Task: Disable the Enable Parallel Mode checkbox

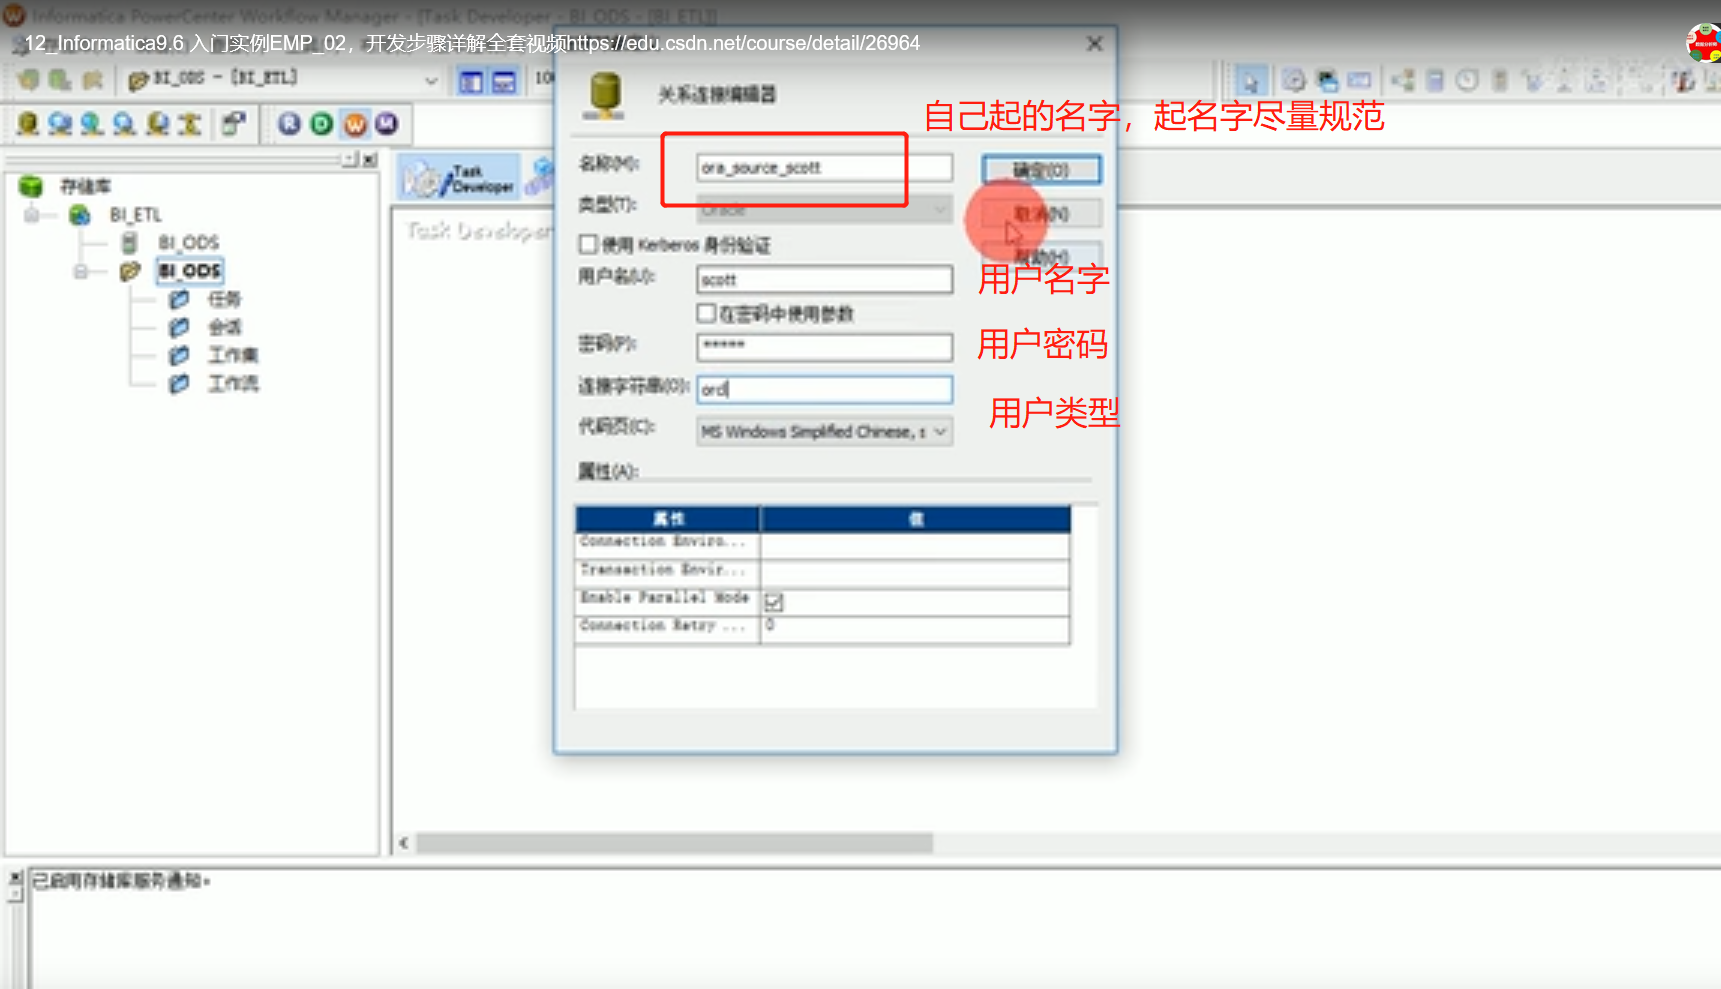Action: 775,601
